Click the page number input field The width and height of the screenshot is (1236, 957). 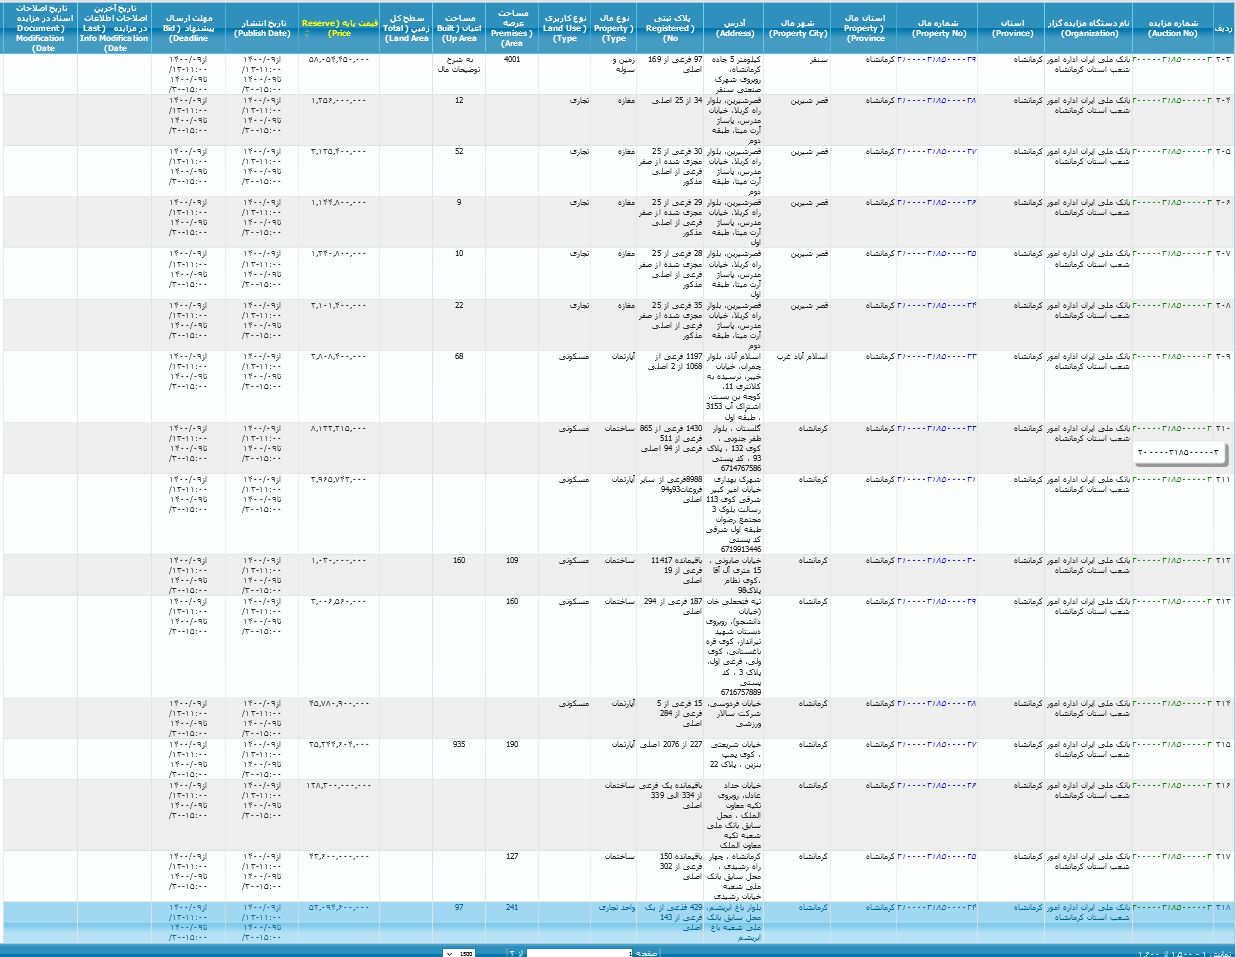pyautogui.click(x=579, y=953)
